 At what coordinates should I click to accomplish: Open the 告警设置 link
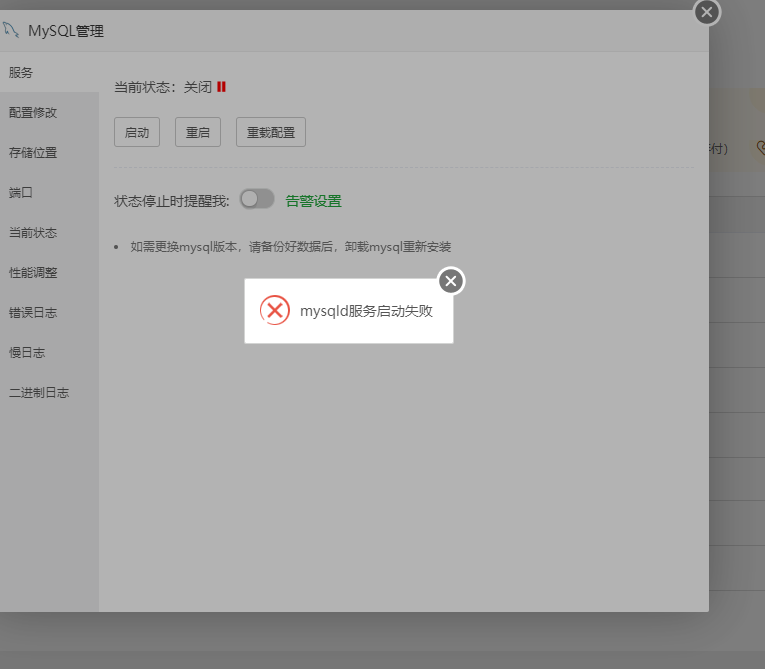(x=313, y=201)
